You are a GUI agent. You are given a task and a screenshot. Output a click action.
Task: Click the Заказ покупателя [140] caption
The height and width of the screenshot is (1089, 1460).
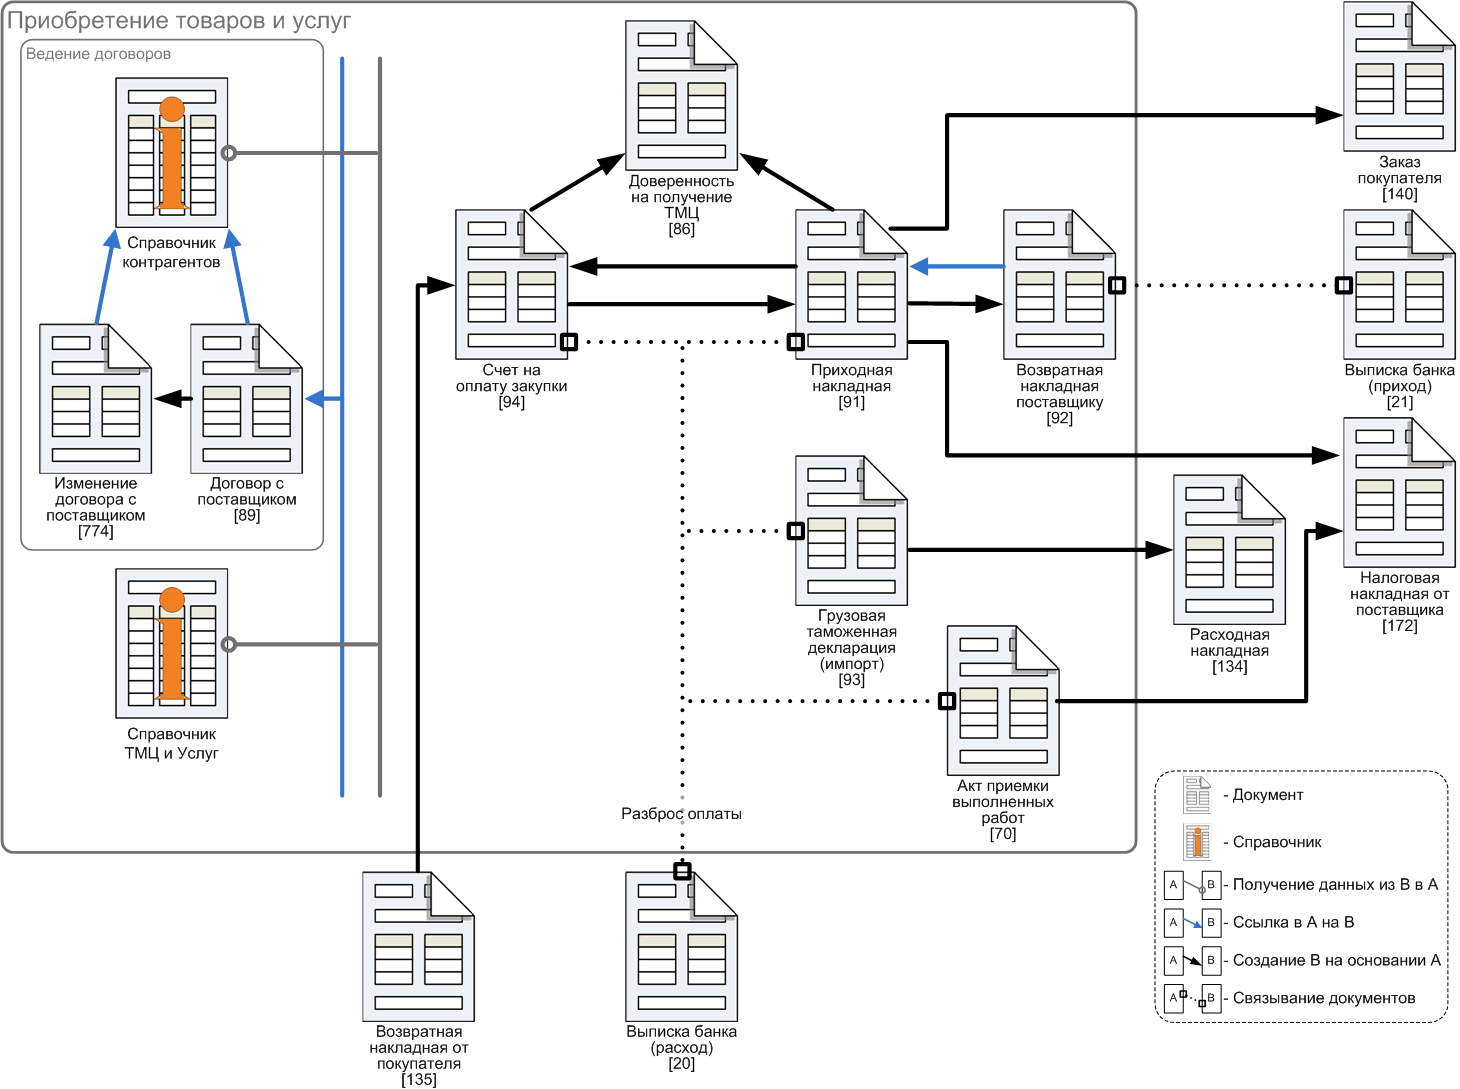(1400, 178)
